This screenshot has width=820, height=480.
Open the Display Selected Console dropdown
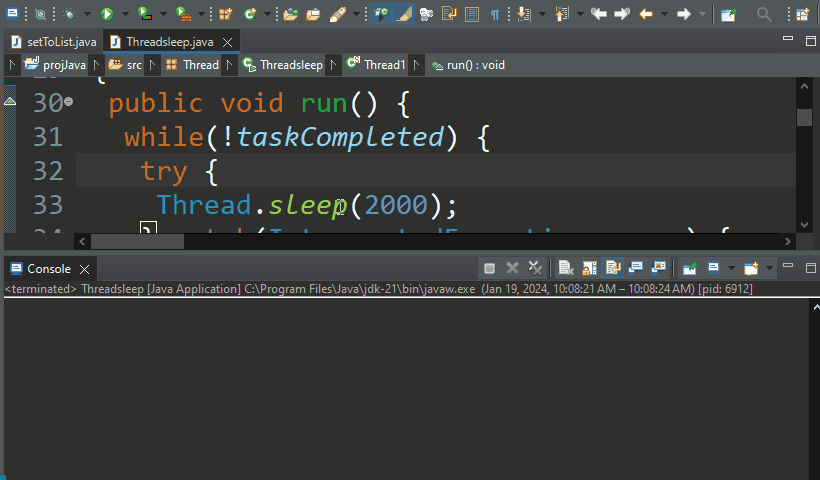click(x=730, y=268)
